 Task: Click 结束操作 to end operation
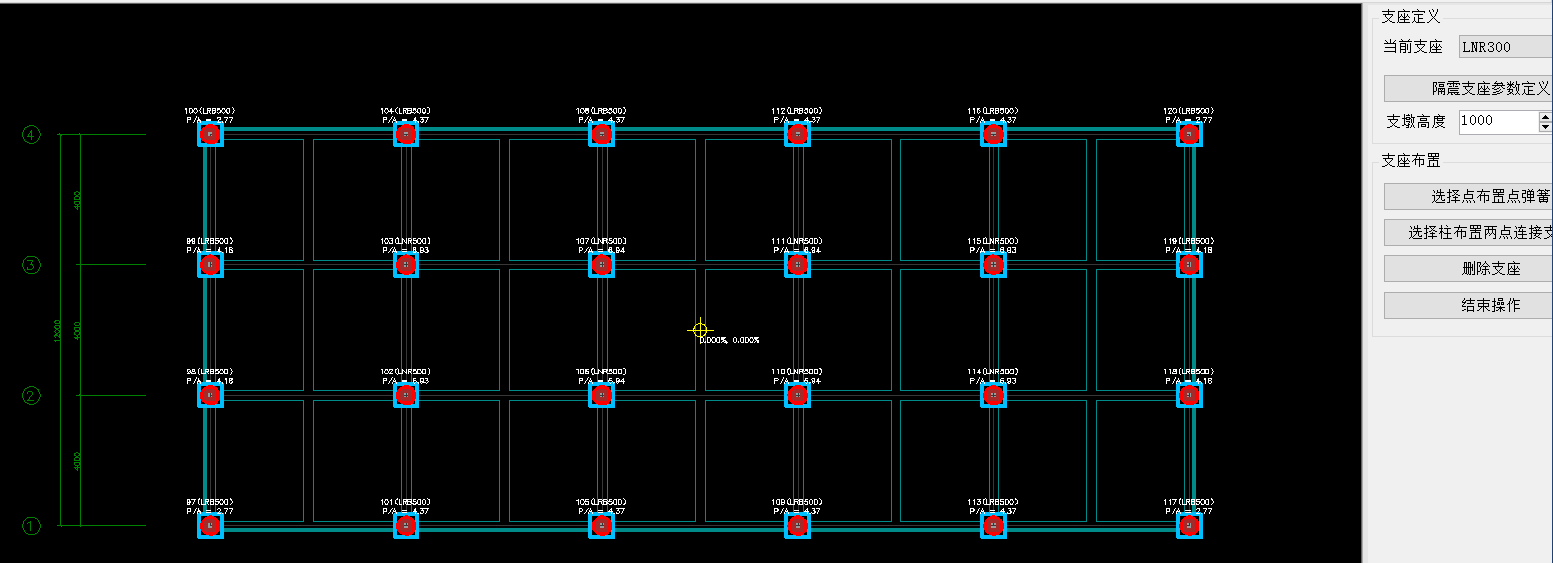[x=1468, y=305]
